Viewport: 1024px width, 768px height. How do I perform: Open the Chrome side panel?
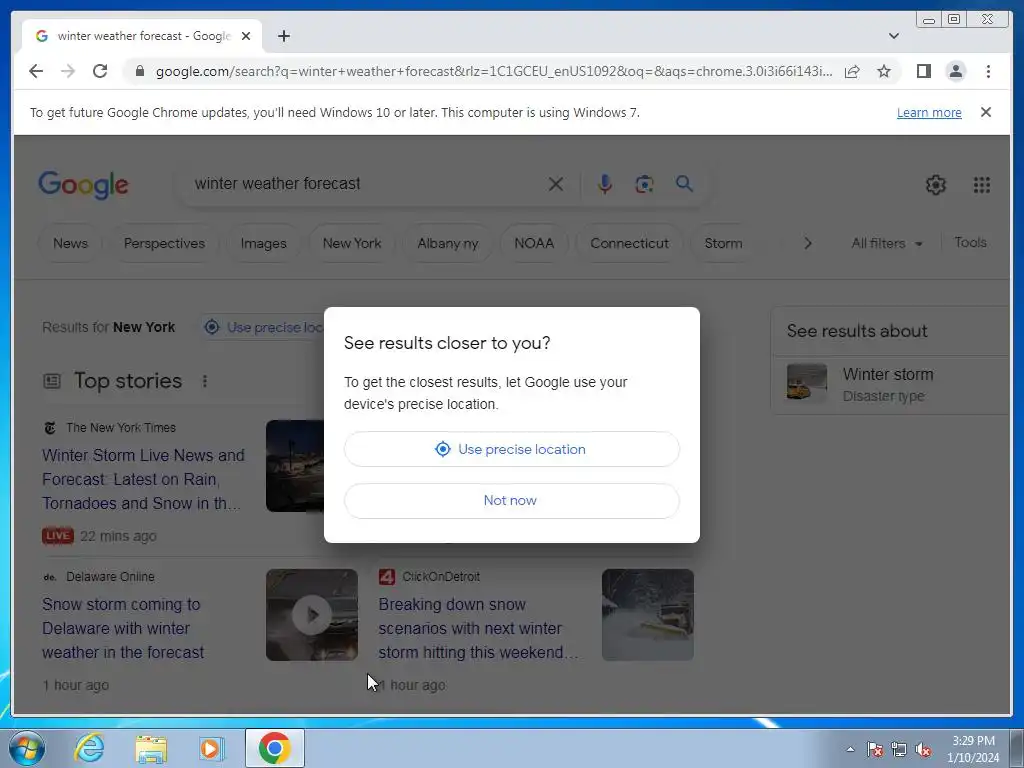[x=923, y=71]
